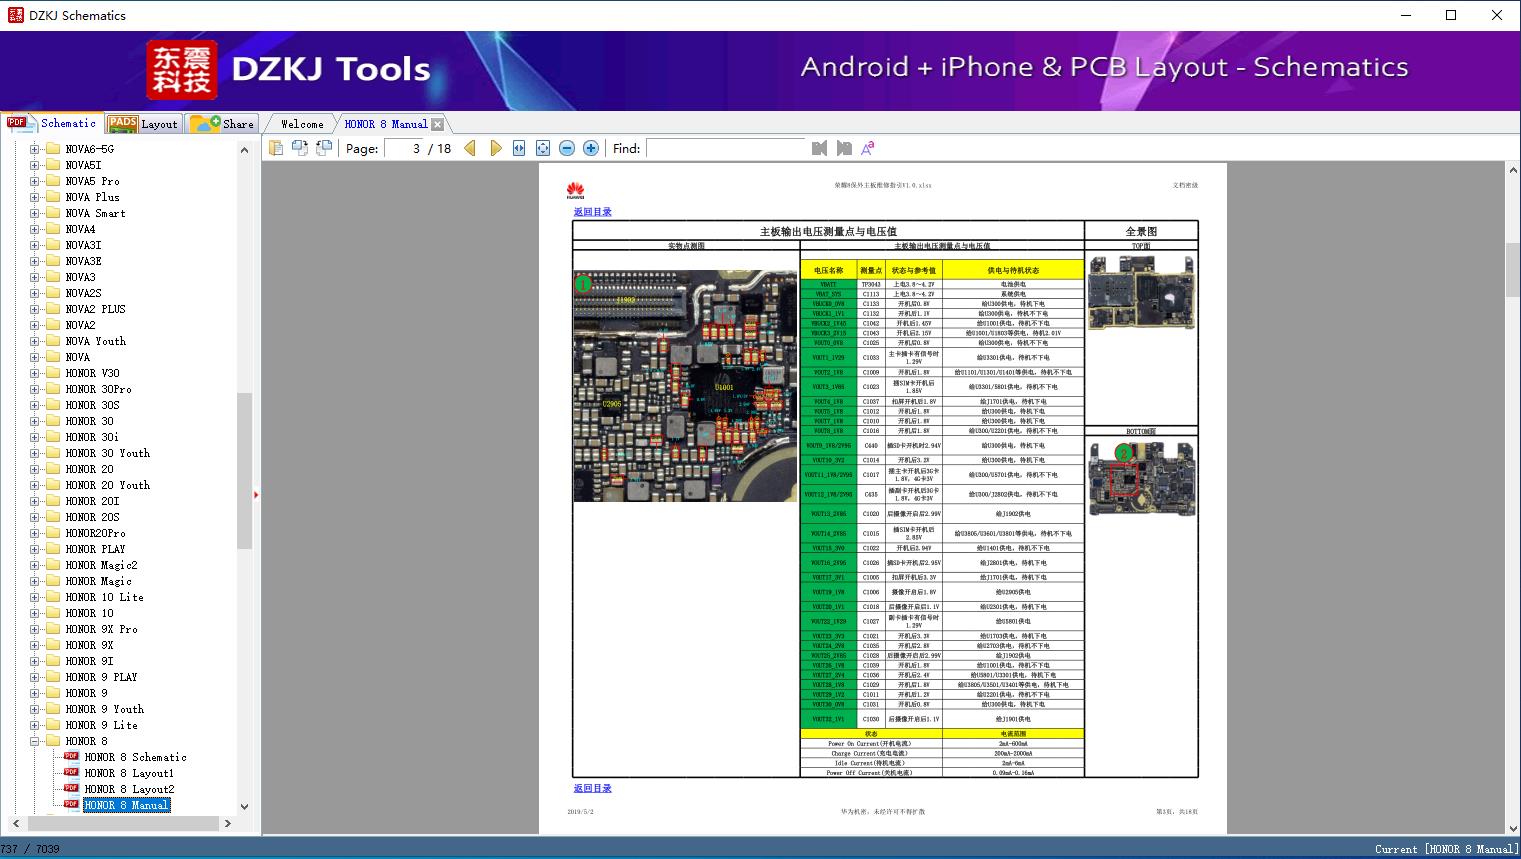Open the Welcome tab
The height and width of the screenshot is (859, 1521).
pos(302,124)
